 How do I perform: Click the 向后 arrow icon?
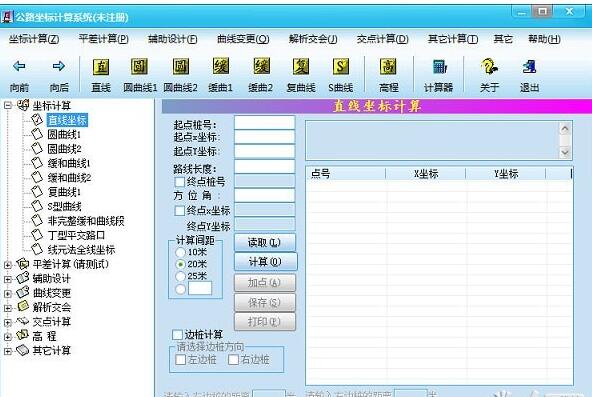pos(59,66)
